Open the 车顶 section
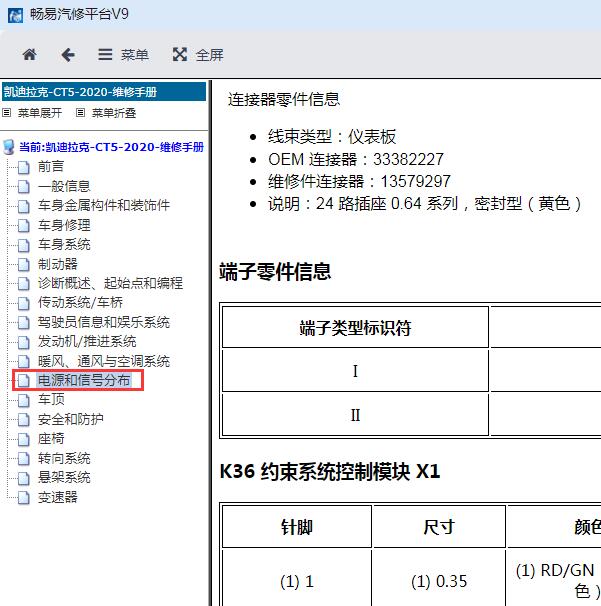The width and height of the screenshot is (601, 606). [x=51, y=399]
